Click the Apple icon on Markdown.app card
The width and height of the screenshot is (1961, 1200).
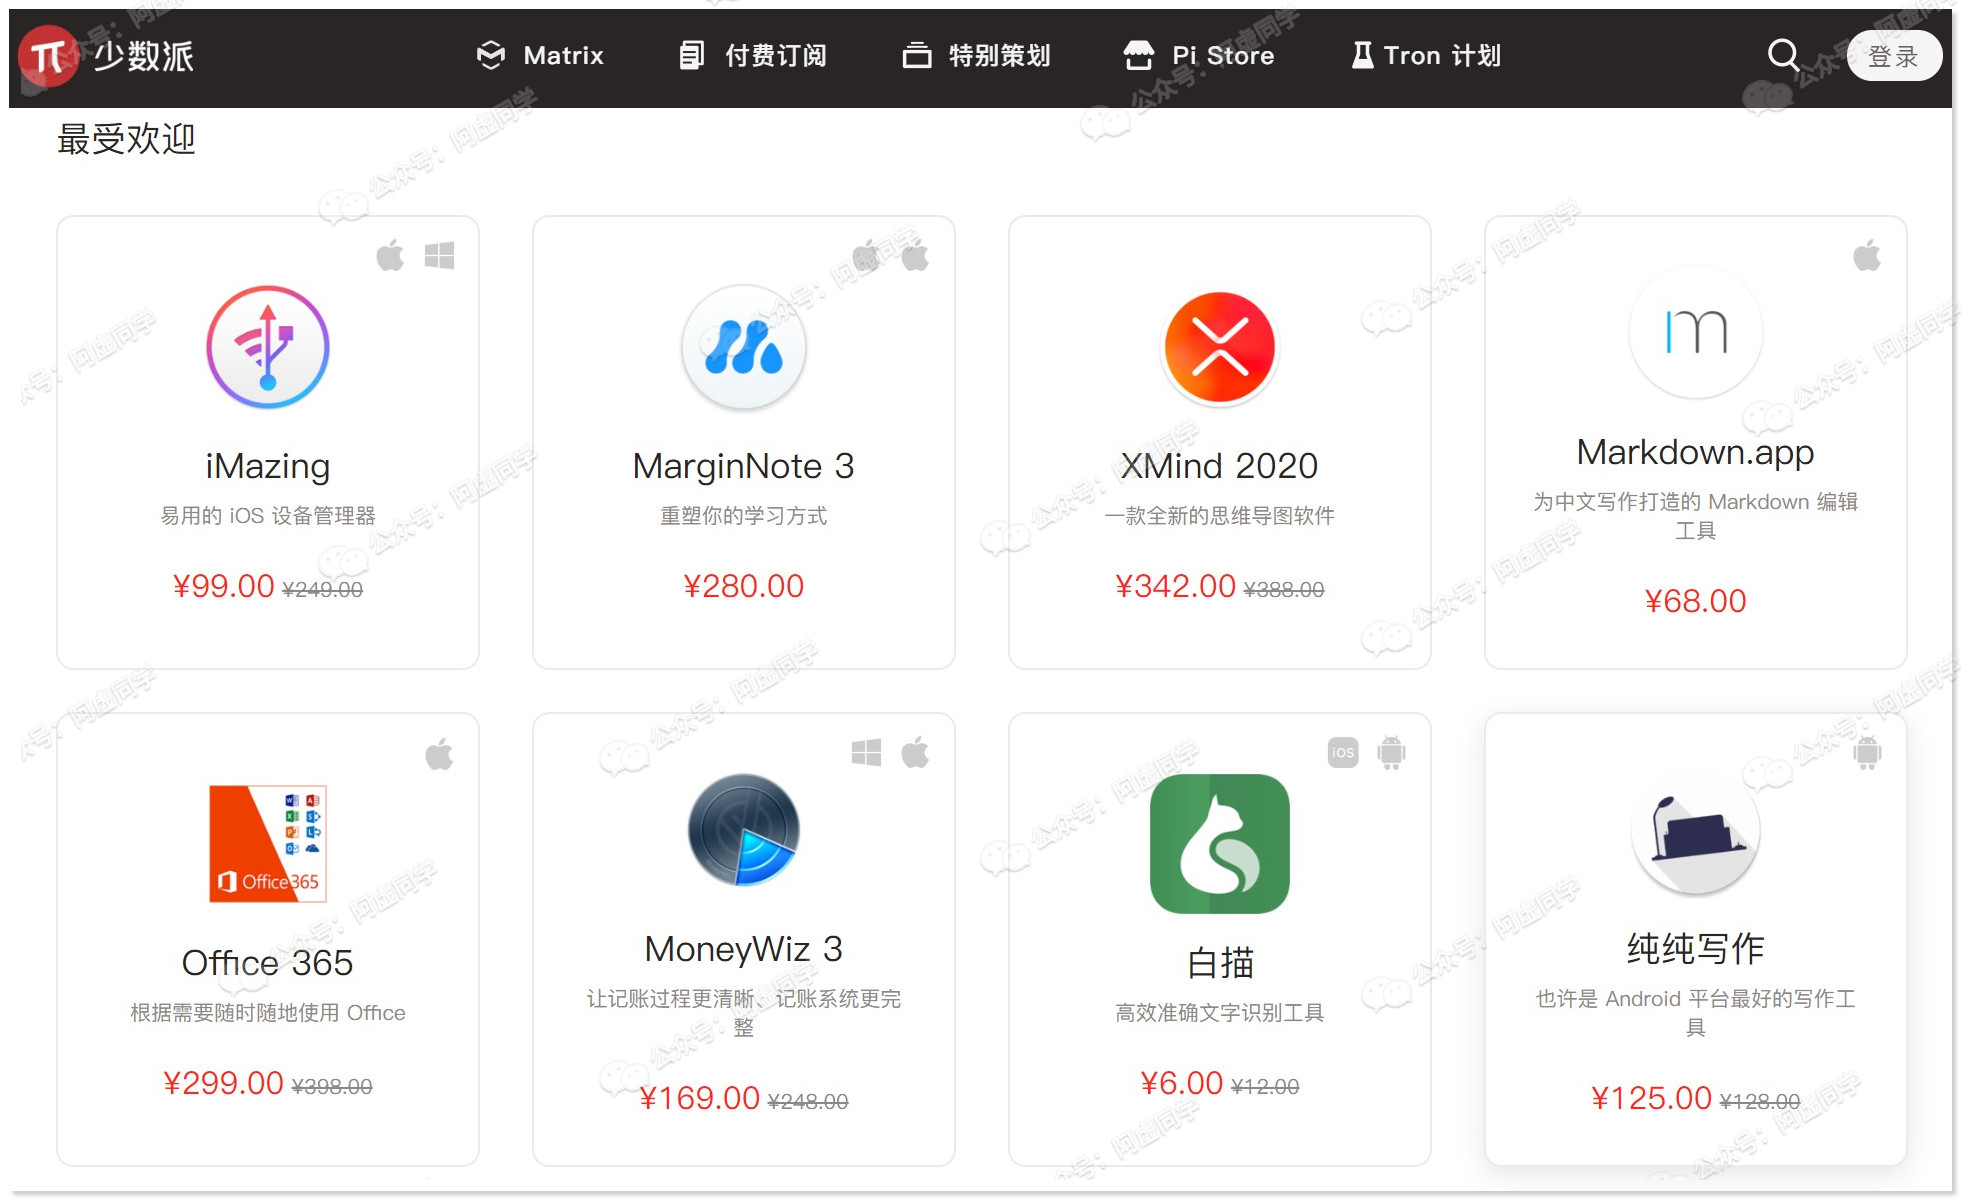(1867, 256)
